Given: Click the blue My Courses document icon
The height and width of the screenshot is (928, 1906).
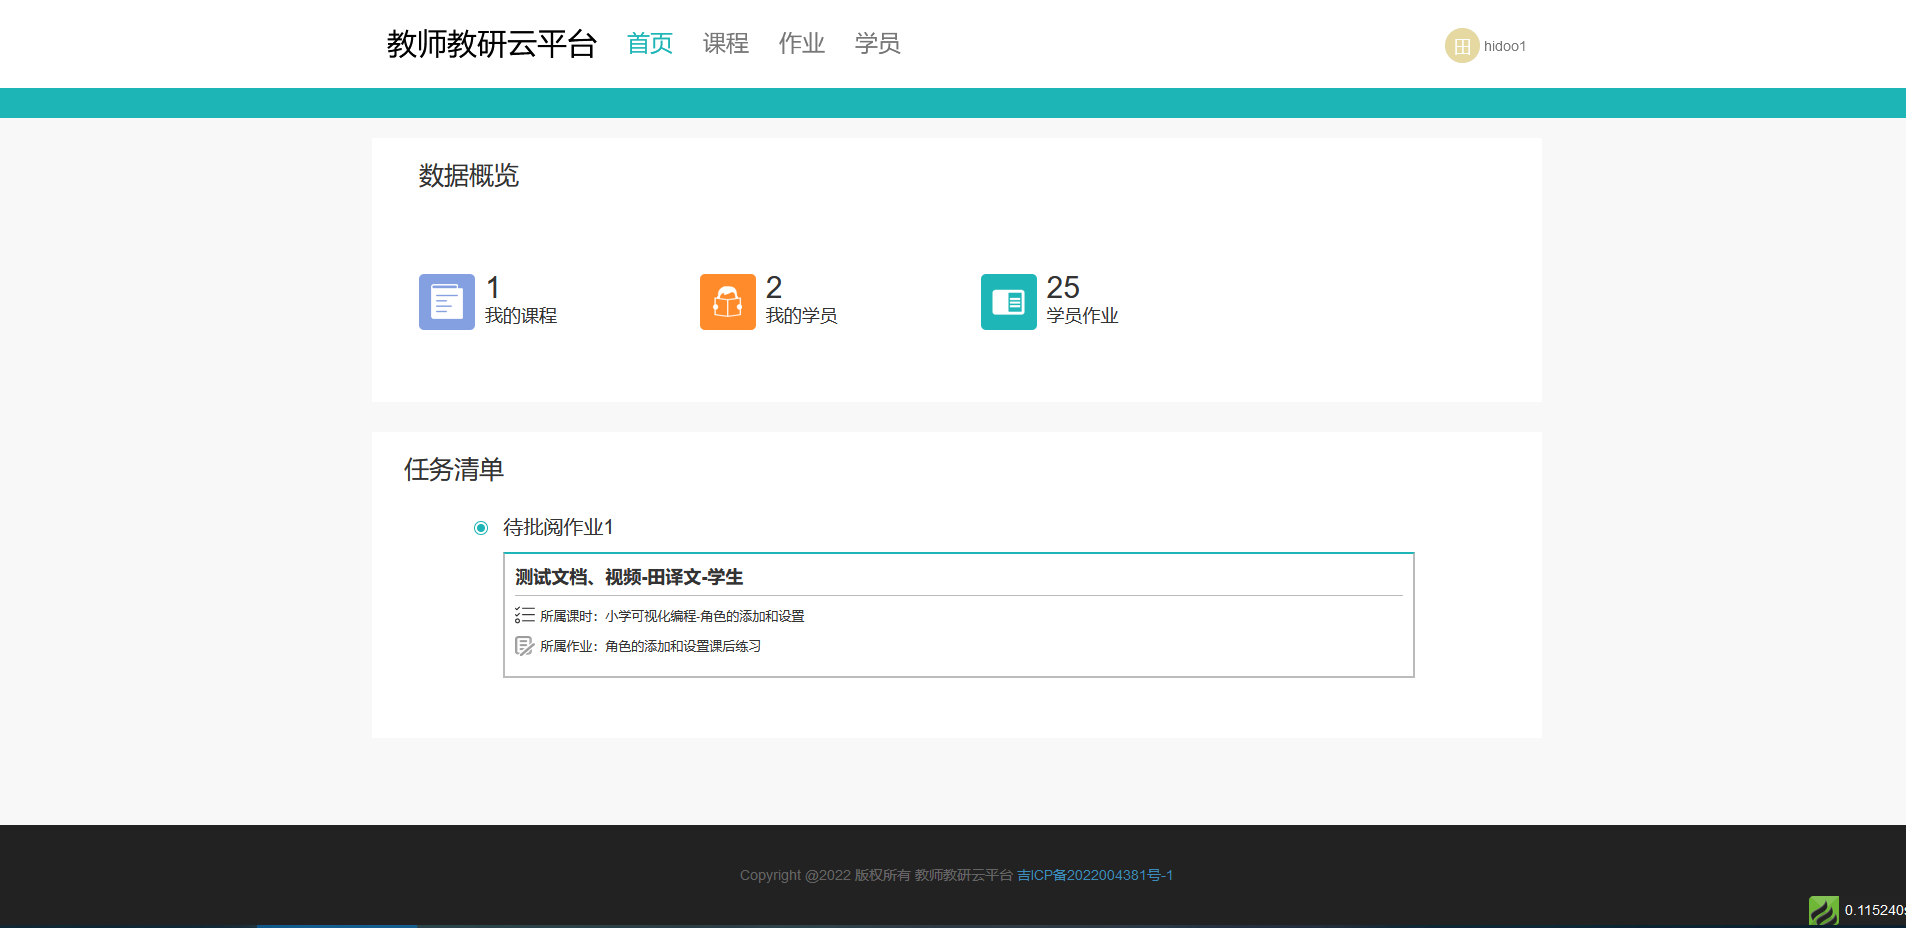Looking at the screenshot, I should tap(446, 302).
